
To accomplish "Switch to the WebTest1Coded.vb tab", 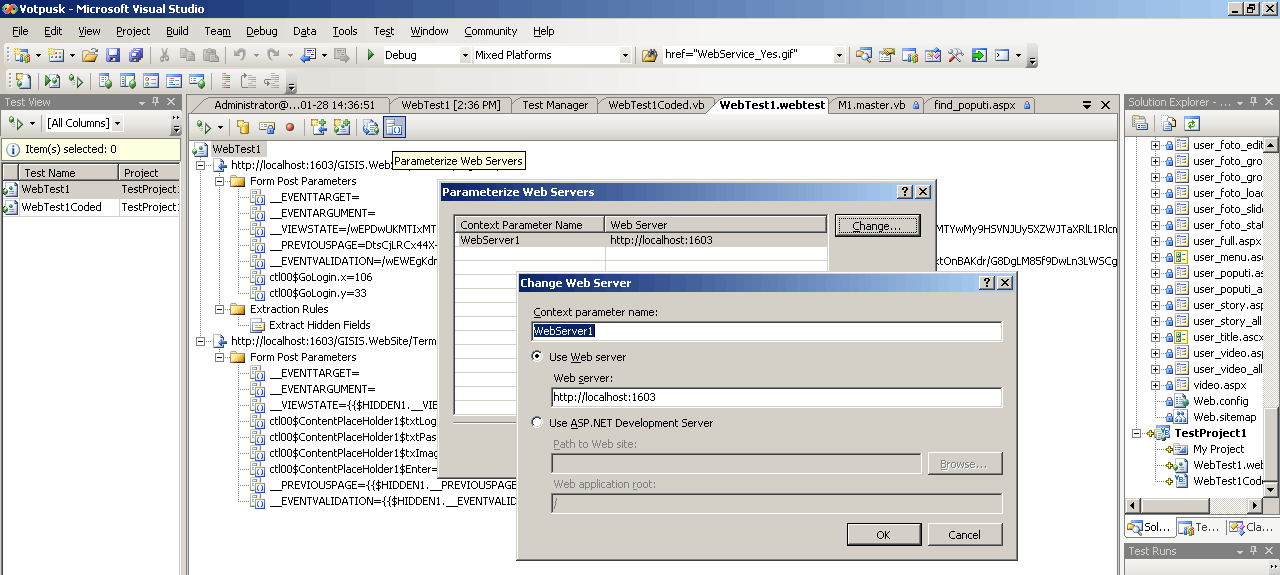I will [x=656, y=104].
